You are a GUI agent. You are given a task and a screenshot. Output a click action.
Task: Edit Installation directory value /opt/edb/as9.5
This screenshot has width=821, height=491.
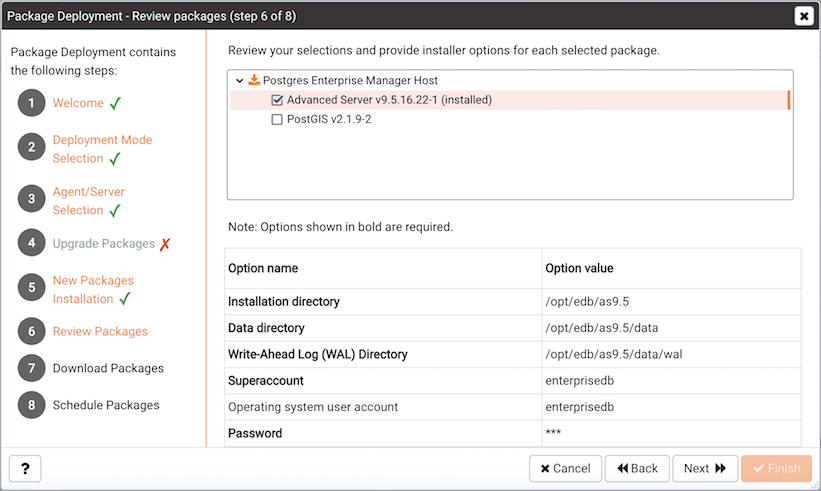coord(671,302)
